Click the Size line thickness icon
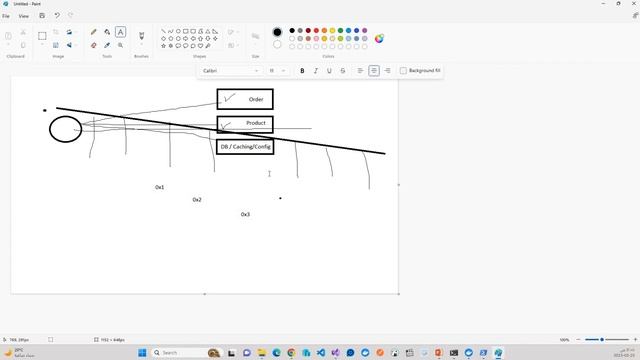This screenshot has width=640, height=360. [256, 36]
